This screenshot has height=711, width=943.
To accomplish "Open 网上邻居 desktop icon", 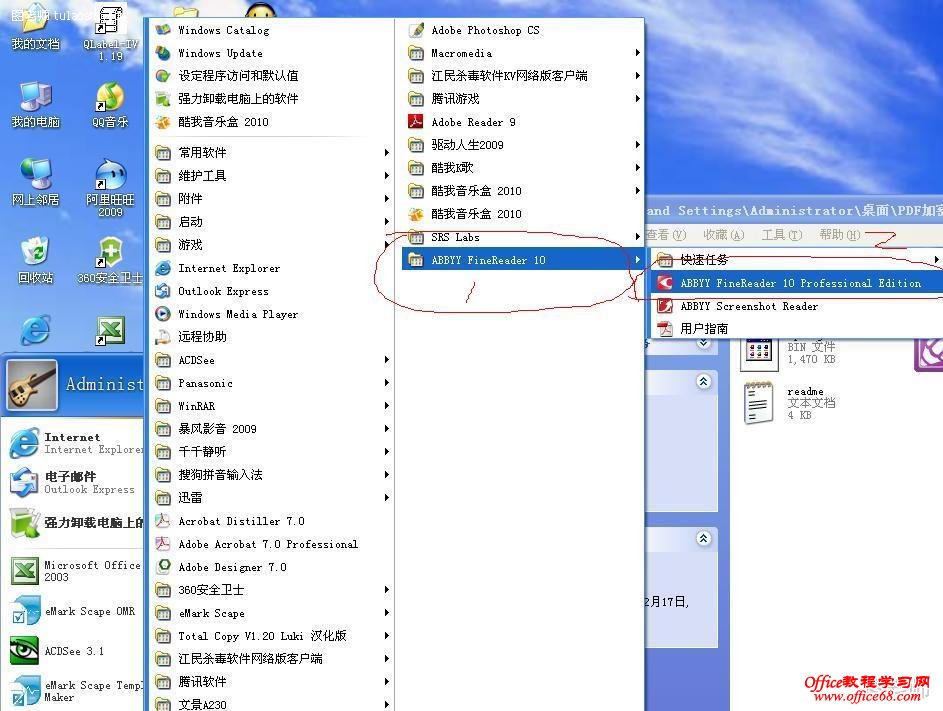I will tap(35, 182).
